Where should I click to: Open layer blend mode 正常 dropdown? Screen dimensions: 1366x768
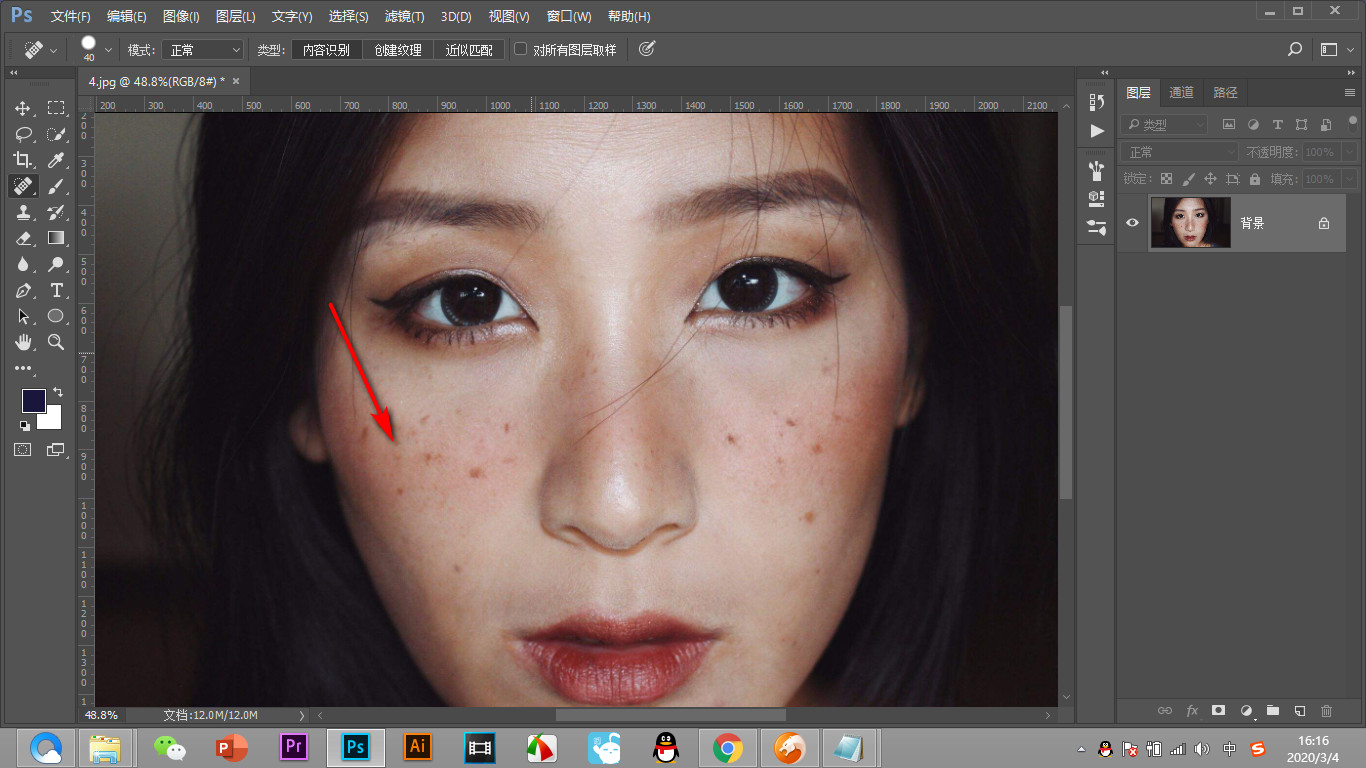click(x=1180, y=152)
